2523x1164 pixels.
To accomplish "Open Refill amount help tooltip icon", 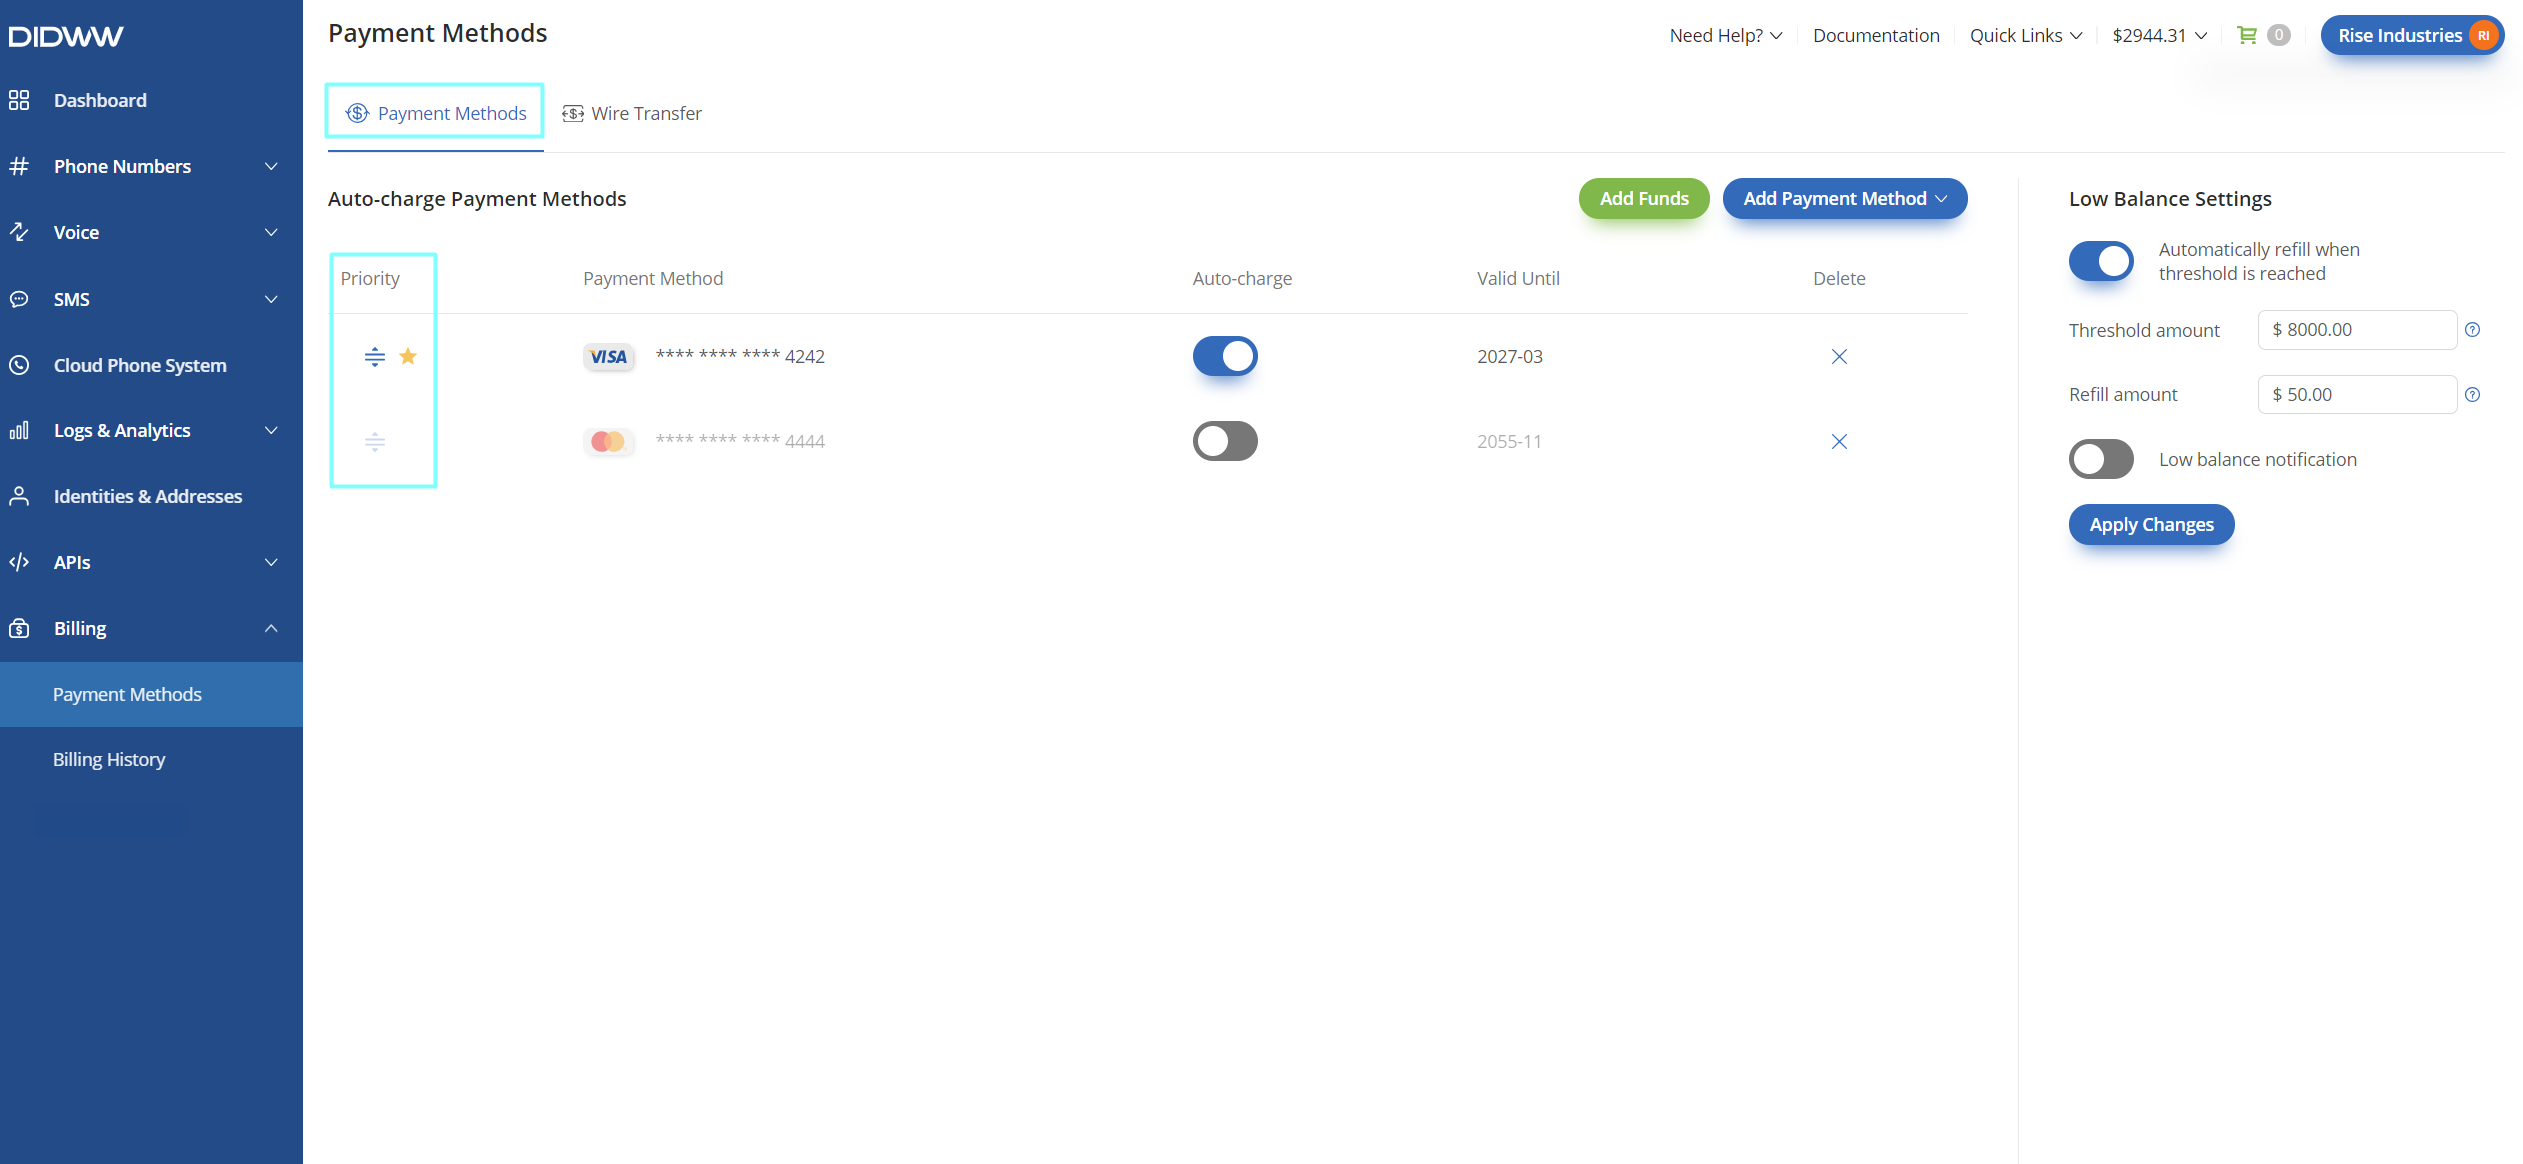I will pos(2472,395).
